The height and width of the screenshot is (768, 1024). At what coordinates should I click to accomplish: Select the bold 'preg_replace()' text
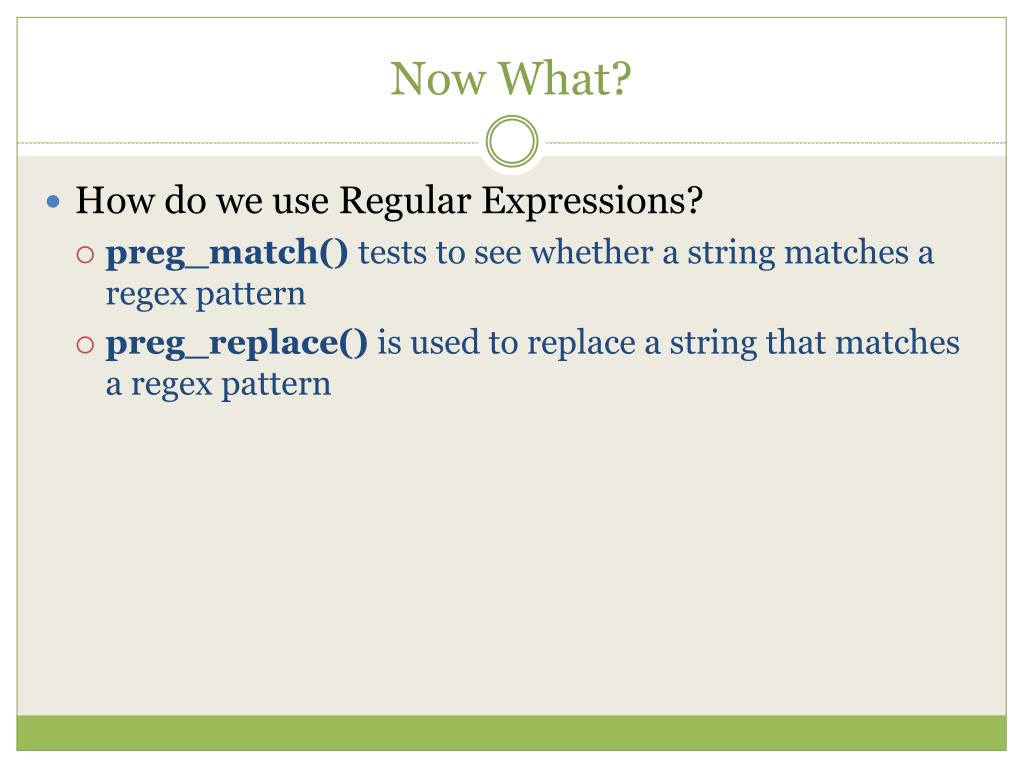[x=236, y=343]
